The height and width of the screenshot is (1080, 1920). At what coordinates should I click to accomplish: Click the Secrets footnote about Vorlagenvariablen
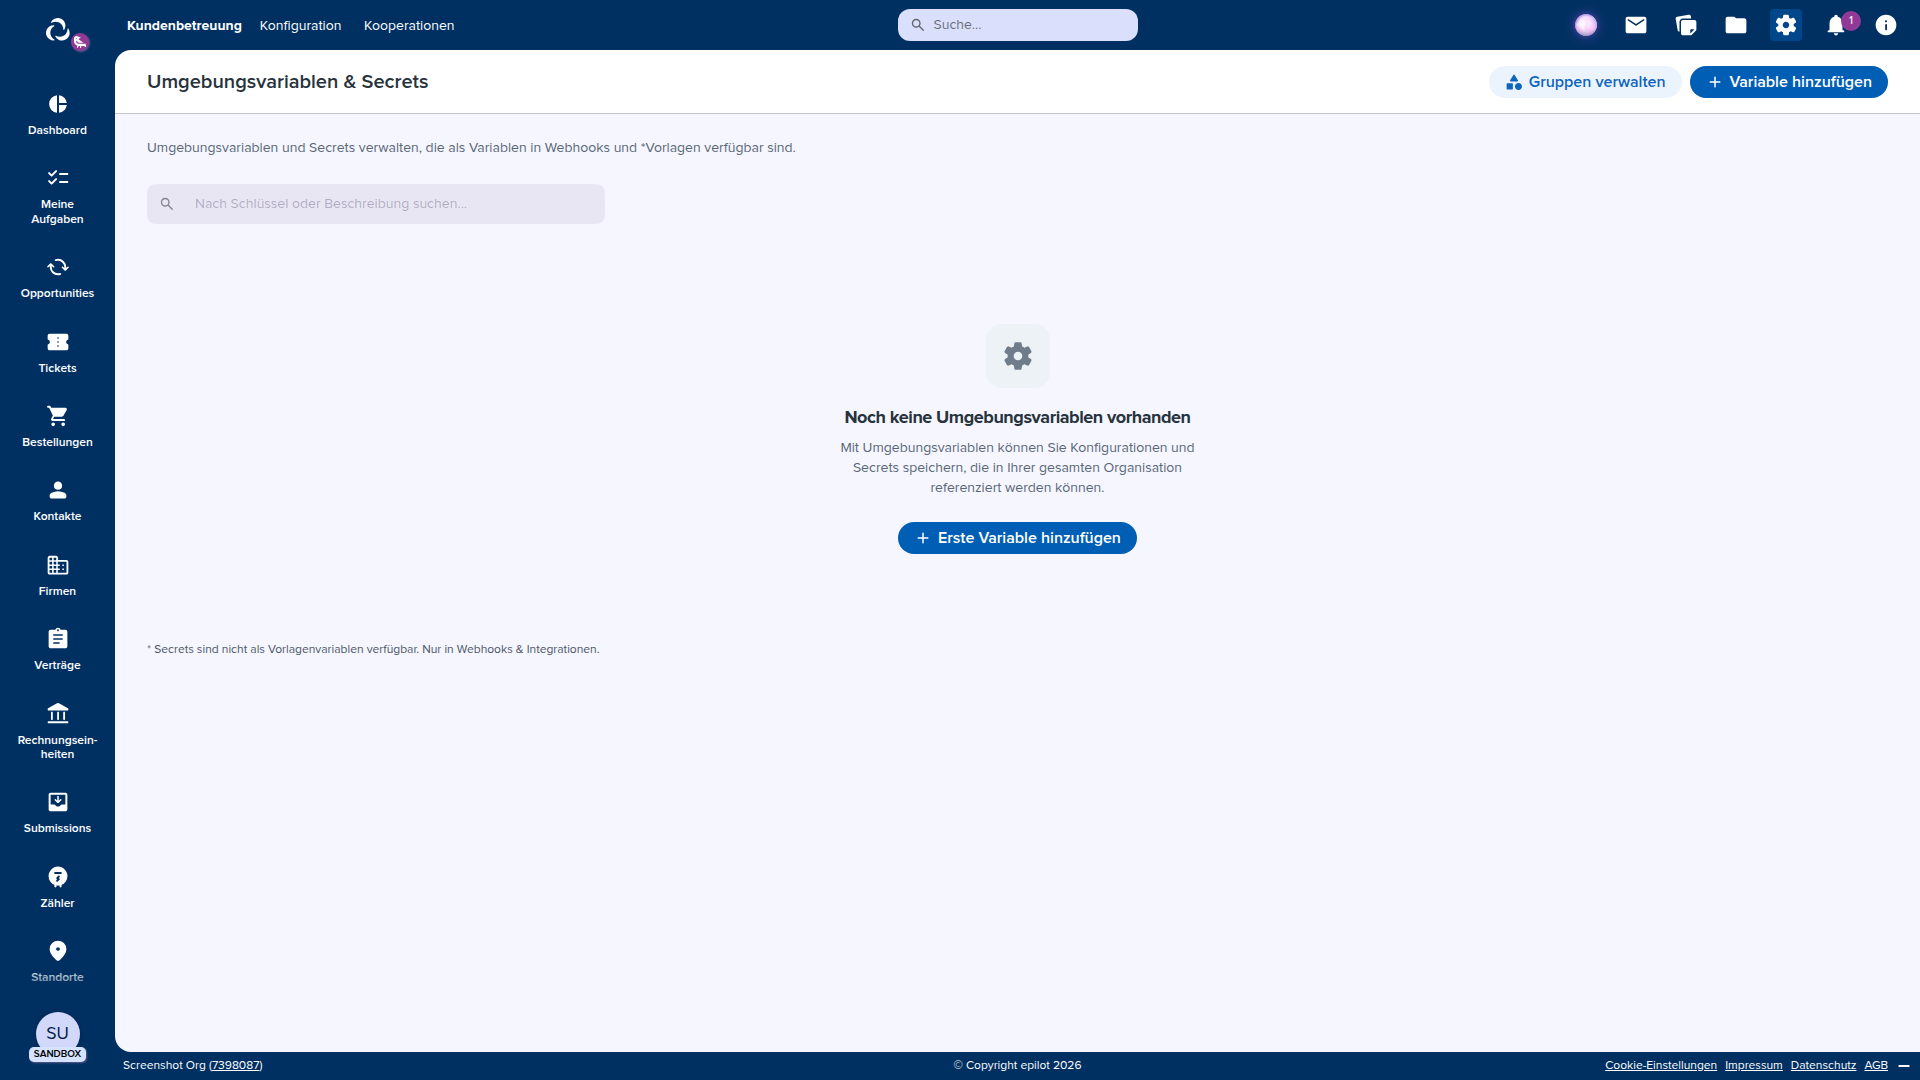pos(373,649)
